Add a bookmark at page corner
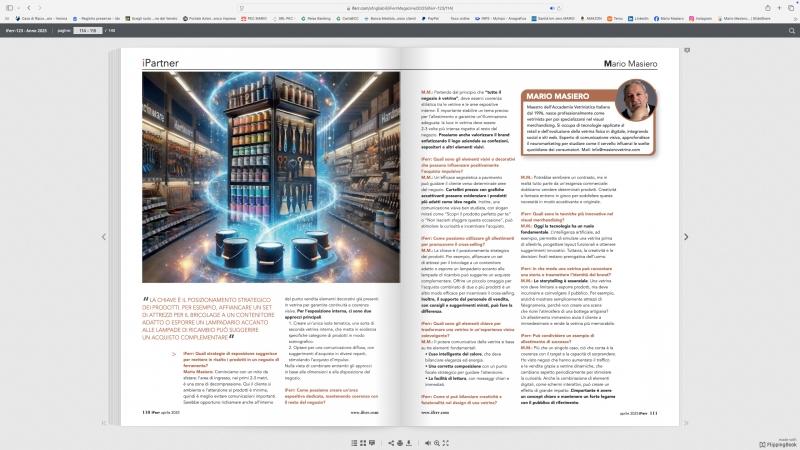The height and width of the screenshot is (450, 800). pyautogui.click(x=687, y=51)
